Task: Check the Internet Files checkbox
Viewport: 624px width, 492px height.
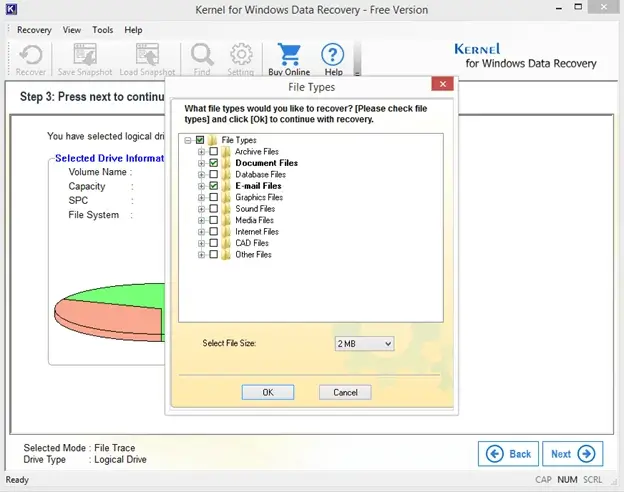Action: tap(214, 232)
